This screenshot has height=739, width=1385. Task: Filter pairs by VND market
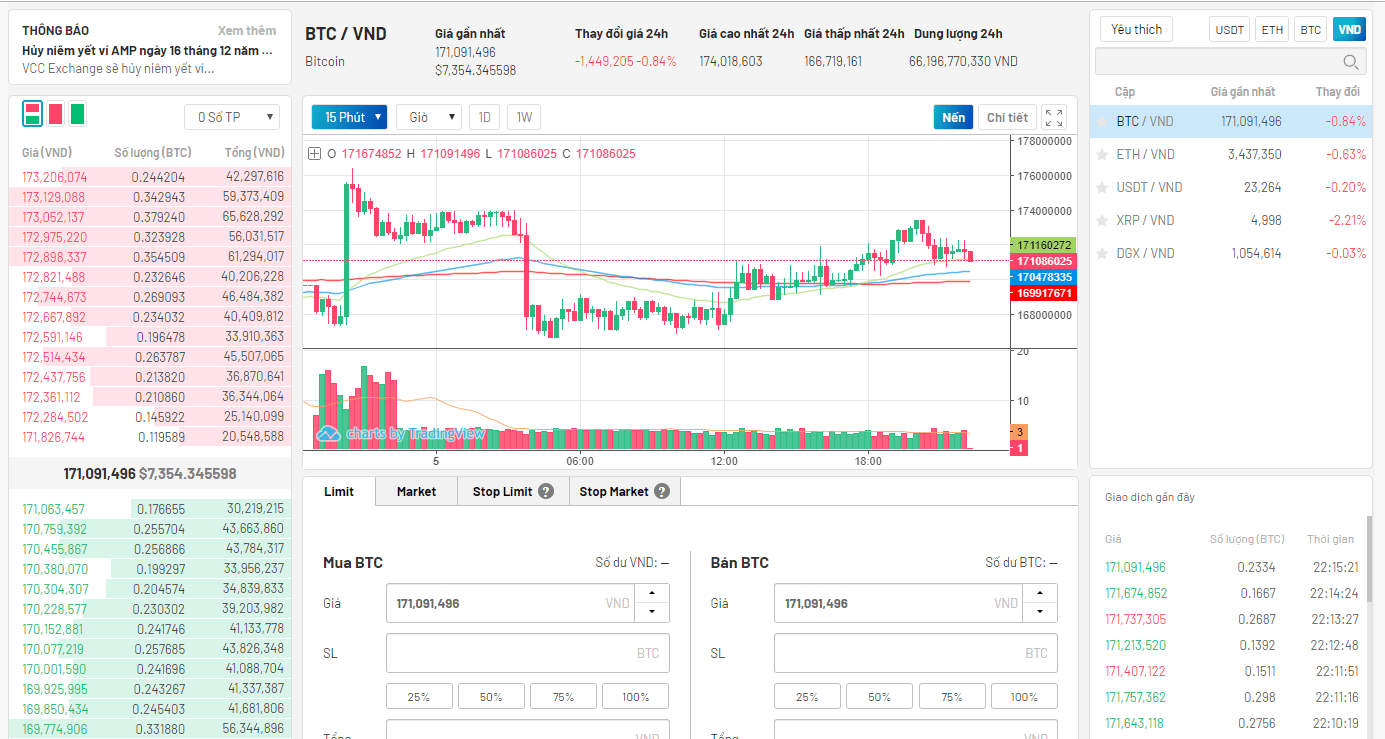pos(1350,30)
